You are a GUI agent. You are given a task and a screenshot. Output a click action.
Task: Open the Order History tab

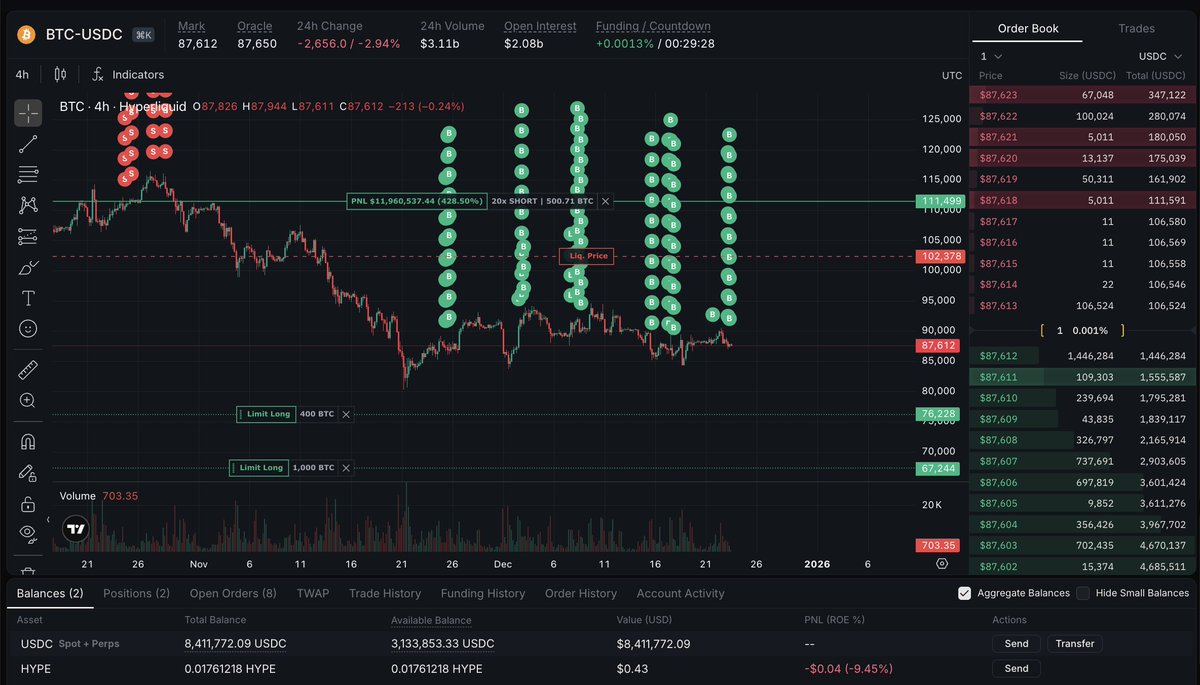[x=581, y=593]
